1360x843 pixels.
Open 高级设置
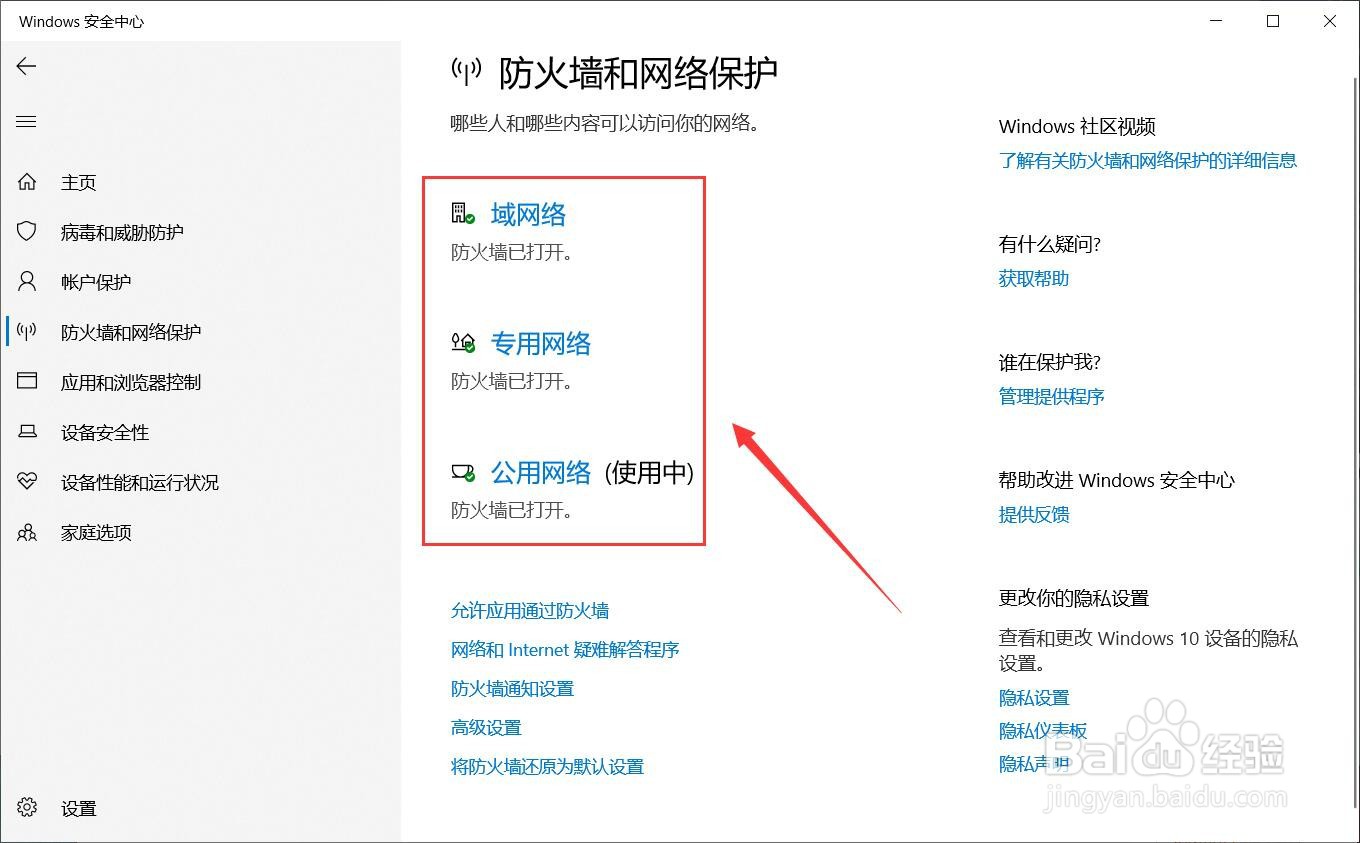[x=486, y=727]
